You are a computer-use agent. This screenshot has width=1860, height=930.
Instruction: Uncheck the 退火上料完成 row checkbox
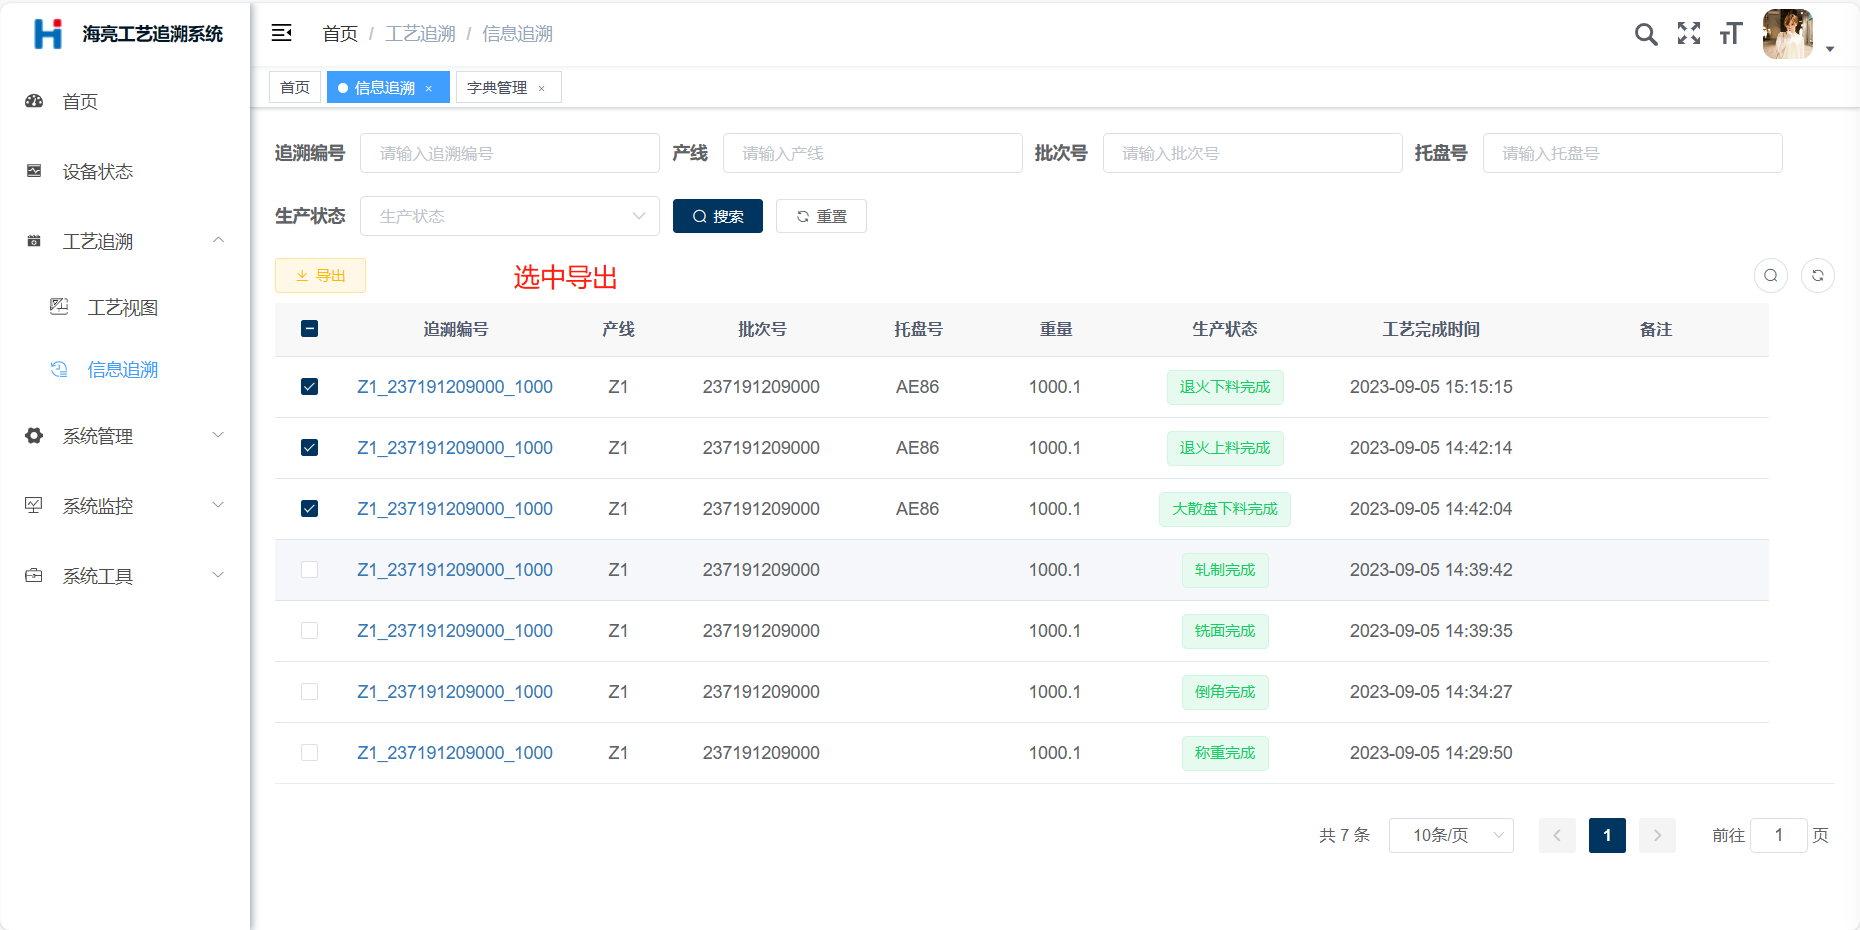pos(310,448)
